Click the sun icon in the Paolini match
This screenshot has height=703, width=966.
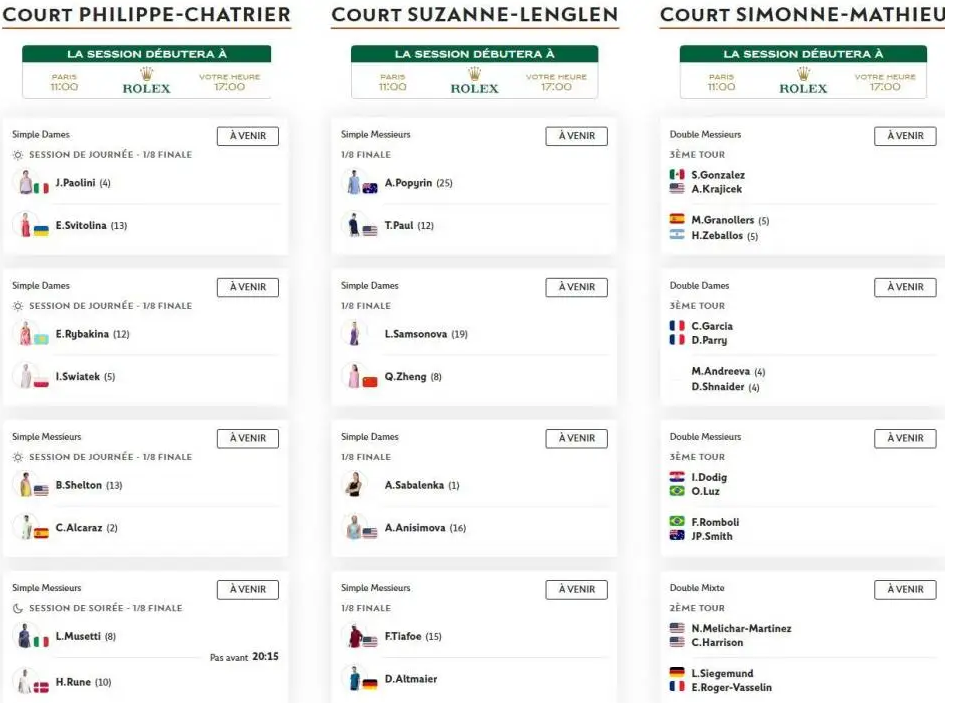(18, 155)
